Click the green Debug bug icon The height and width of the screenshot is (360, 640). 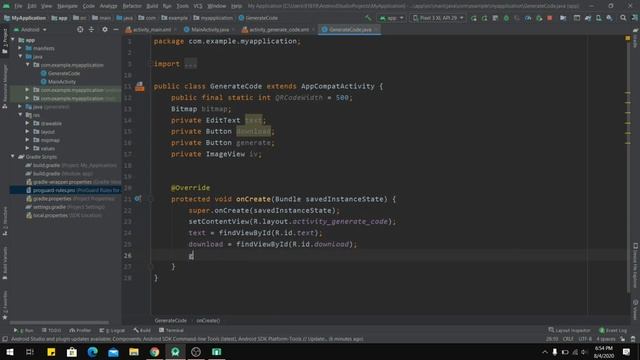pos(506,18)
